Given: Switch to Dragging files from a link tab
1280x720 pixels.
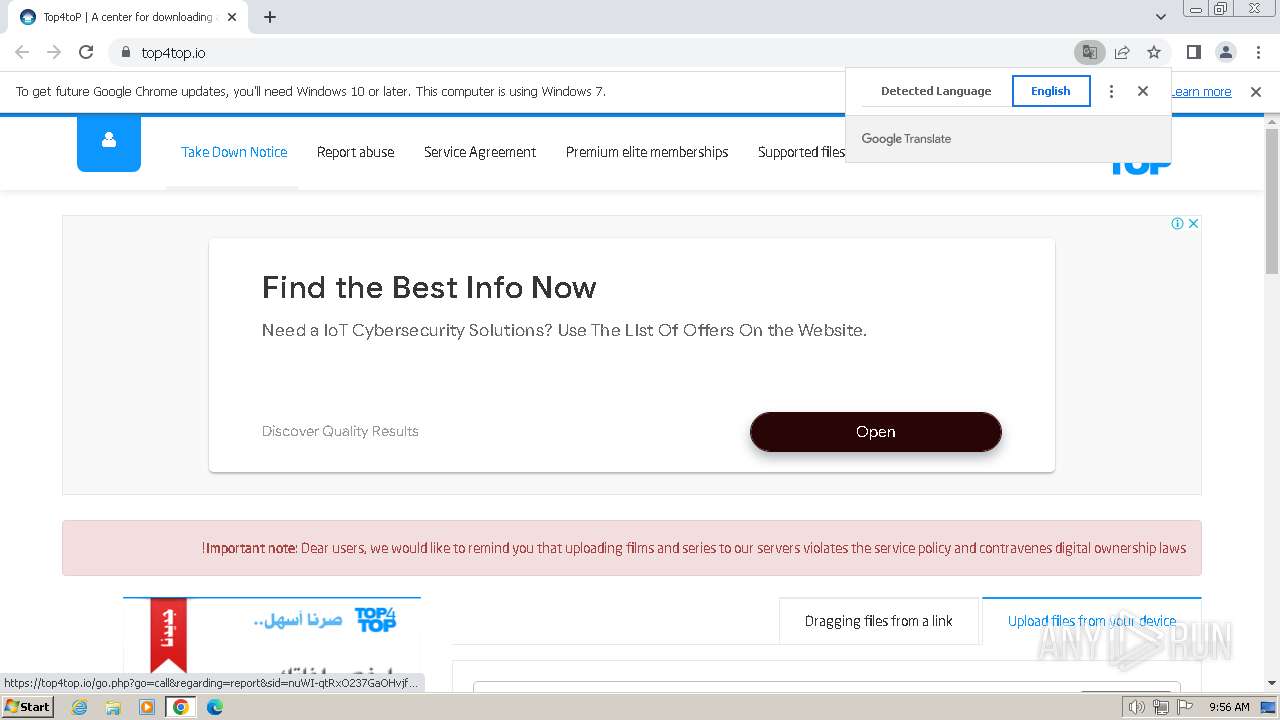Looking at the screenshot, I should 879,621.
